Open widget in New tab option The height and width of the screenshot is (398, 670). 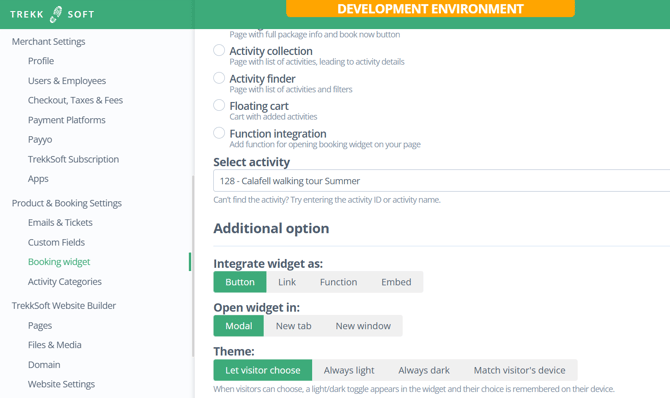click(x=294, y=326)
